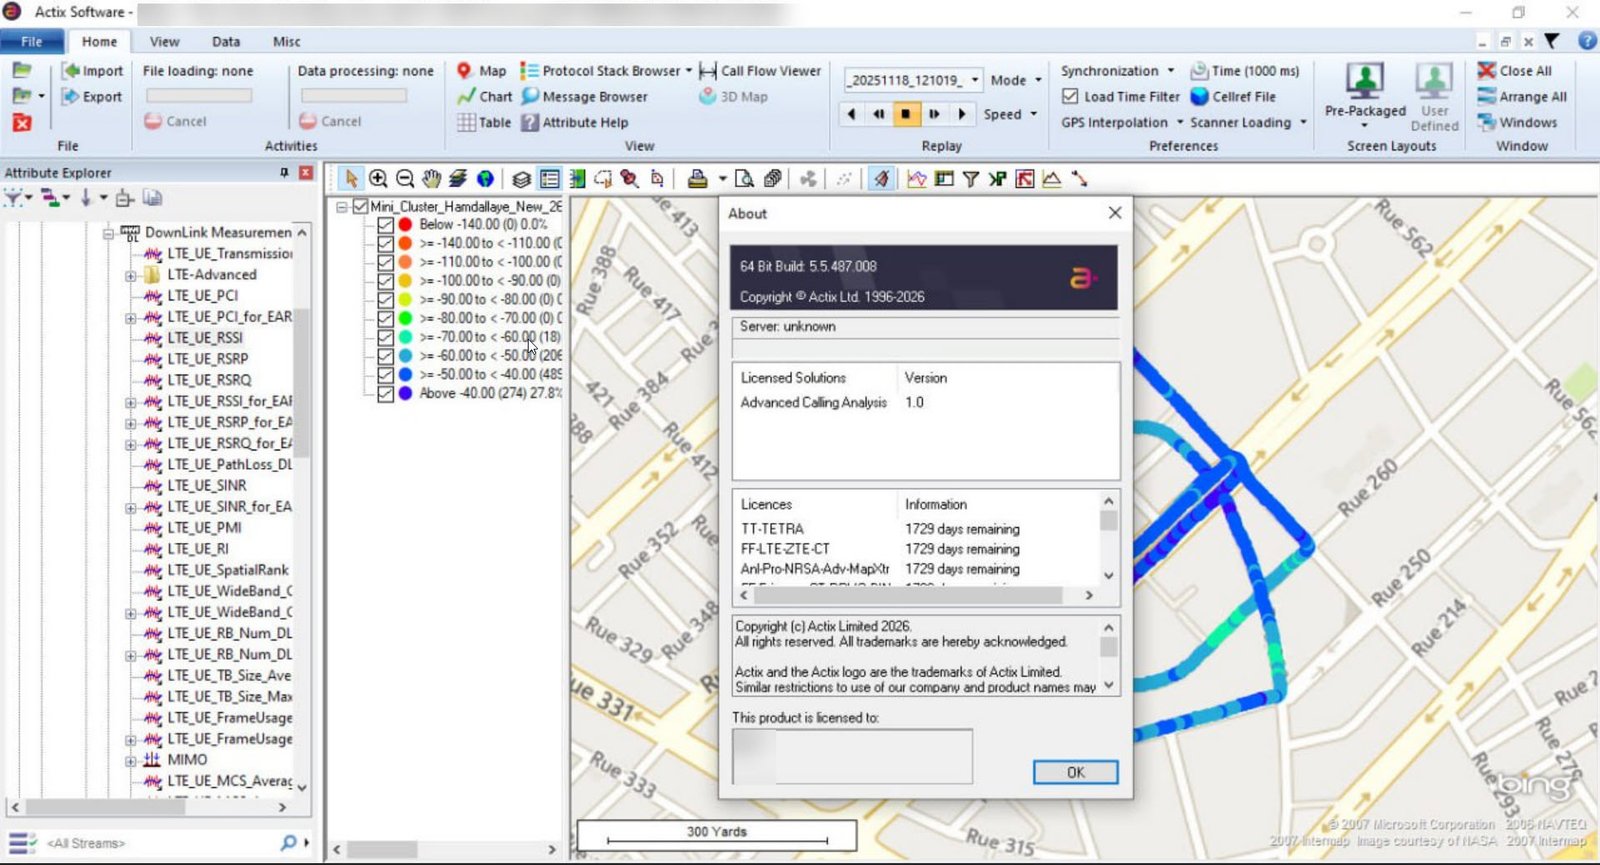Toggle the >= -70.00 to < -60.00 checkbox
The height and width of the screenshot is (865, 1600).
[x=385, y=337]
